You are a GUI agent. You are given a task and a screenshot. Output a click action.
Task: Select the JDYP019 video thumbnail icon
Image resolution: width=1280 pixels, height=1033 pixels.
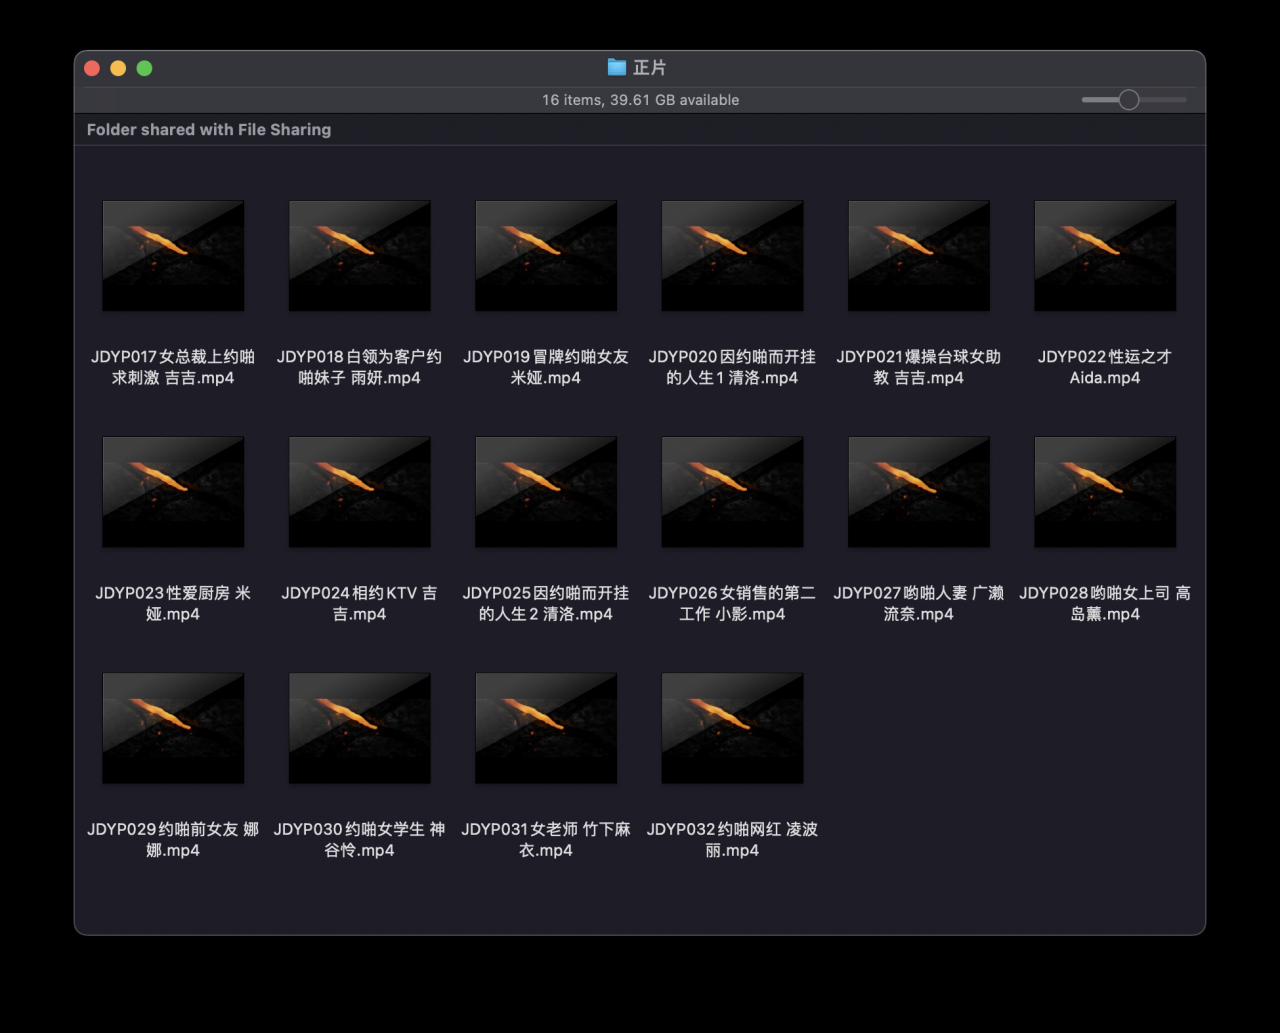click(x=546, y=256)
